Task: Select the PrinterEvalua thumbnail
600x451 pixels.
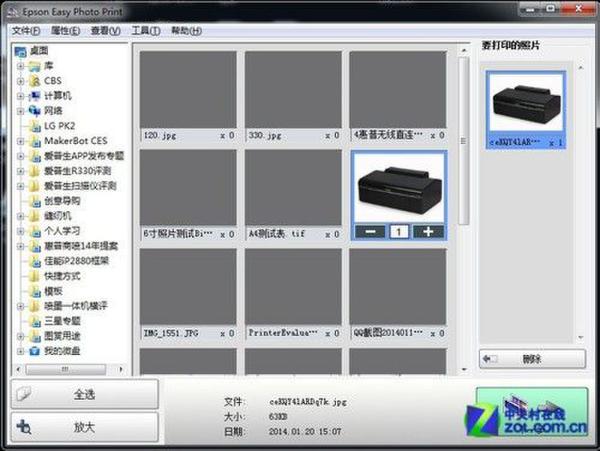Action: click(293, 287)
